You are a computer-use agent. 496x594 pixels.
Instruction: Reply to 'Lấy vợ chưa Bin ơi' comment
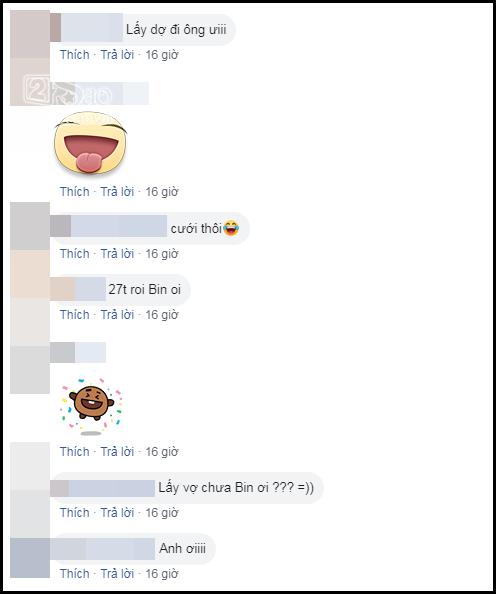point(117,513)
